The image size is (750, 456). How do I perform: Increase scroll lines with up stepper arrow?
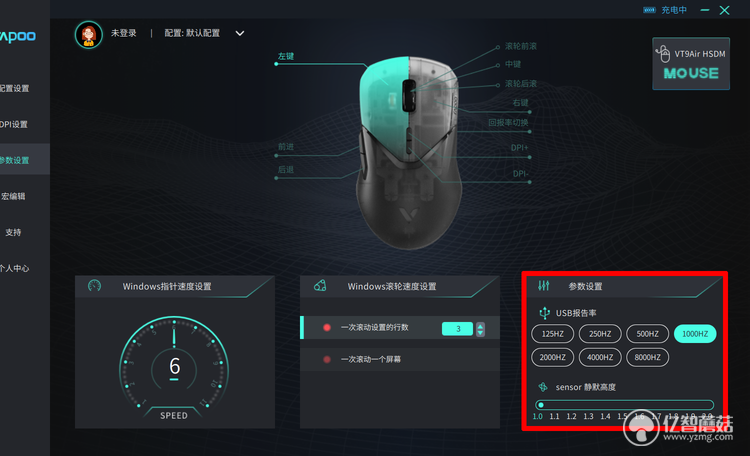pos(480,326)
